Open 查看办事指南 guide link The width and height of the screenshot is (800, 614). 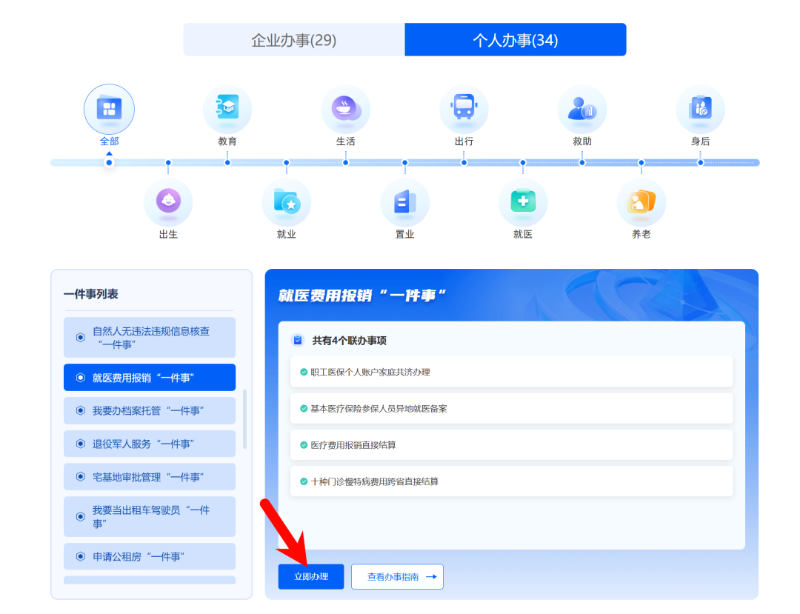point(397,577)
